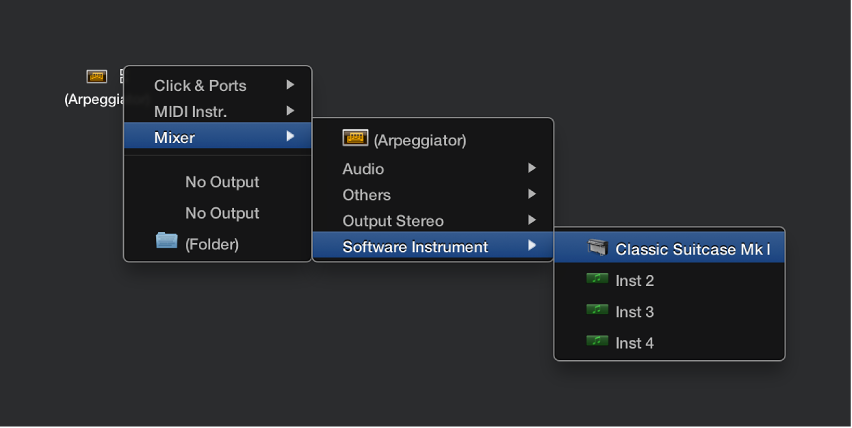Screen dimensions: 852x428
Task: Open the Click & Ports submenu
Action: 218,85
